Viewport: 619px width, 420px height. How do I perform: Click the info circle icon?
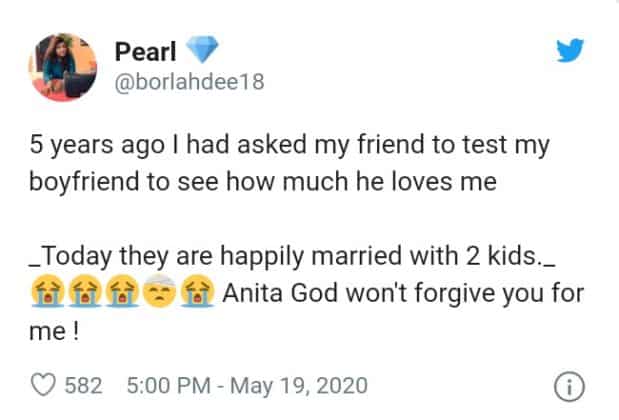pos(568,385)
